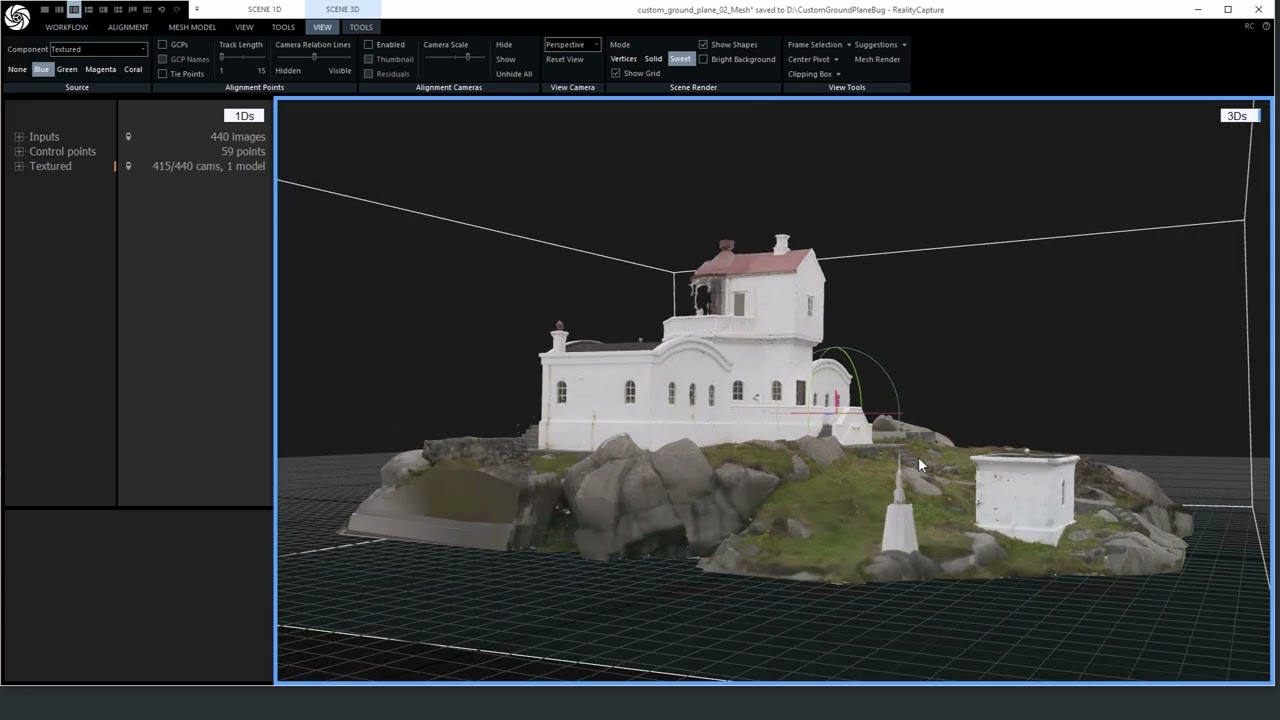1280x720 pixels.
Task: Open the MESH MODEL ribbon tab
Action: pos(192,27)
